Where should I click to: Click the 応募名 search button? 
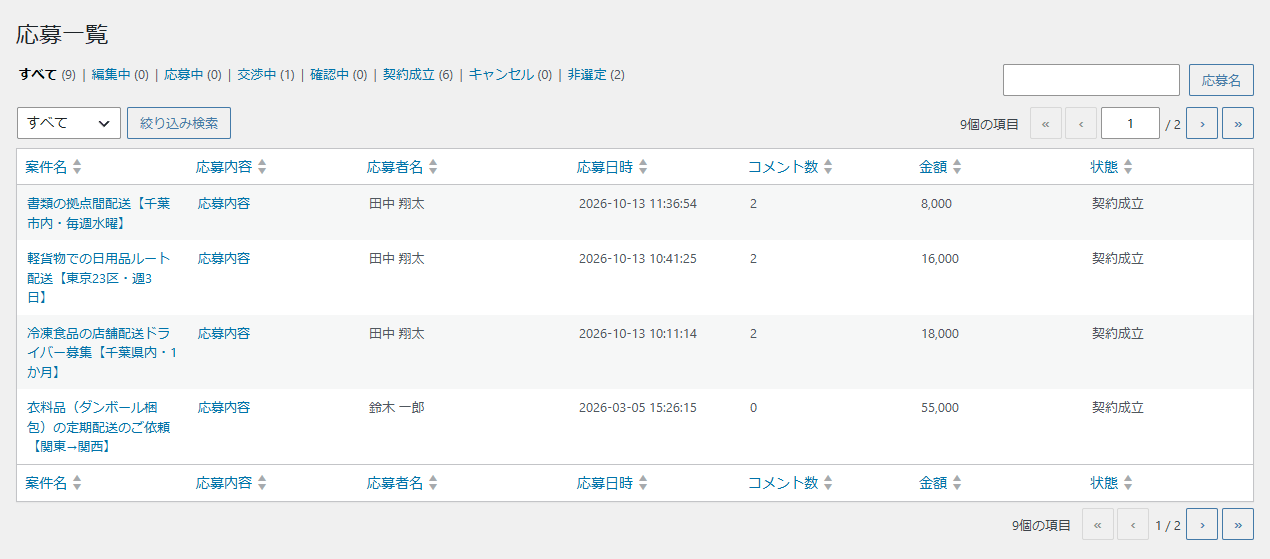[1221, 80]
